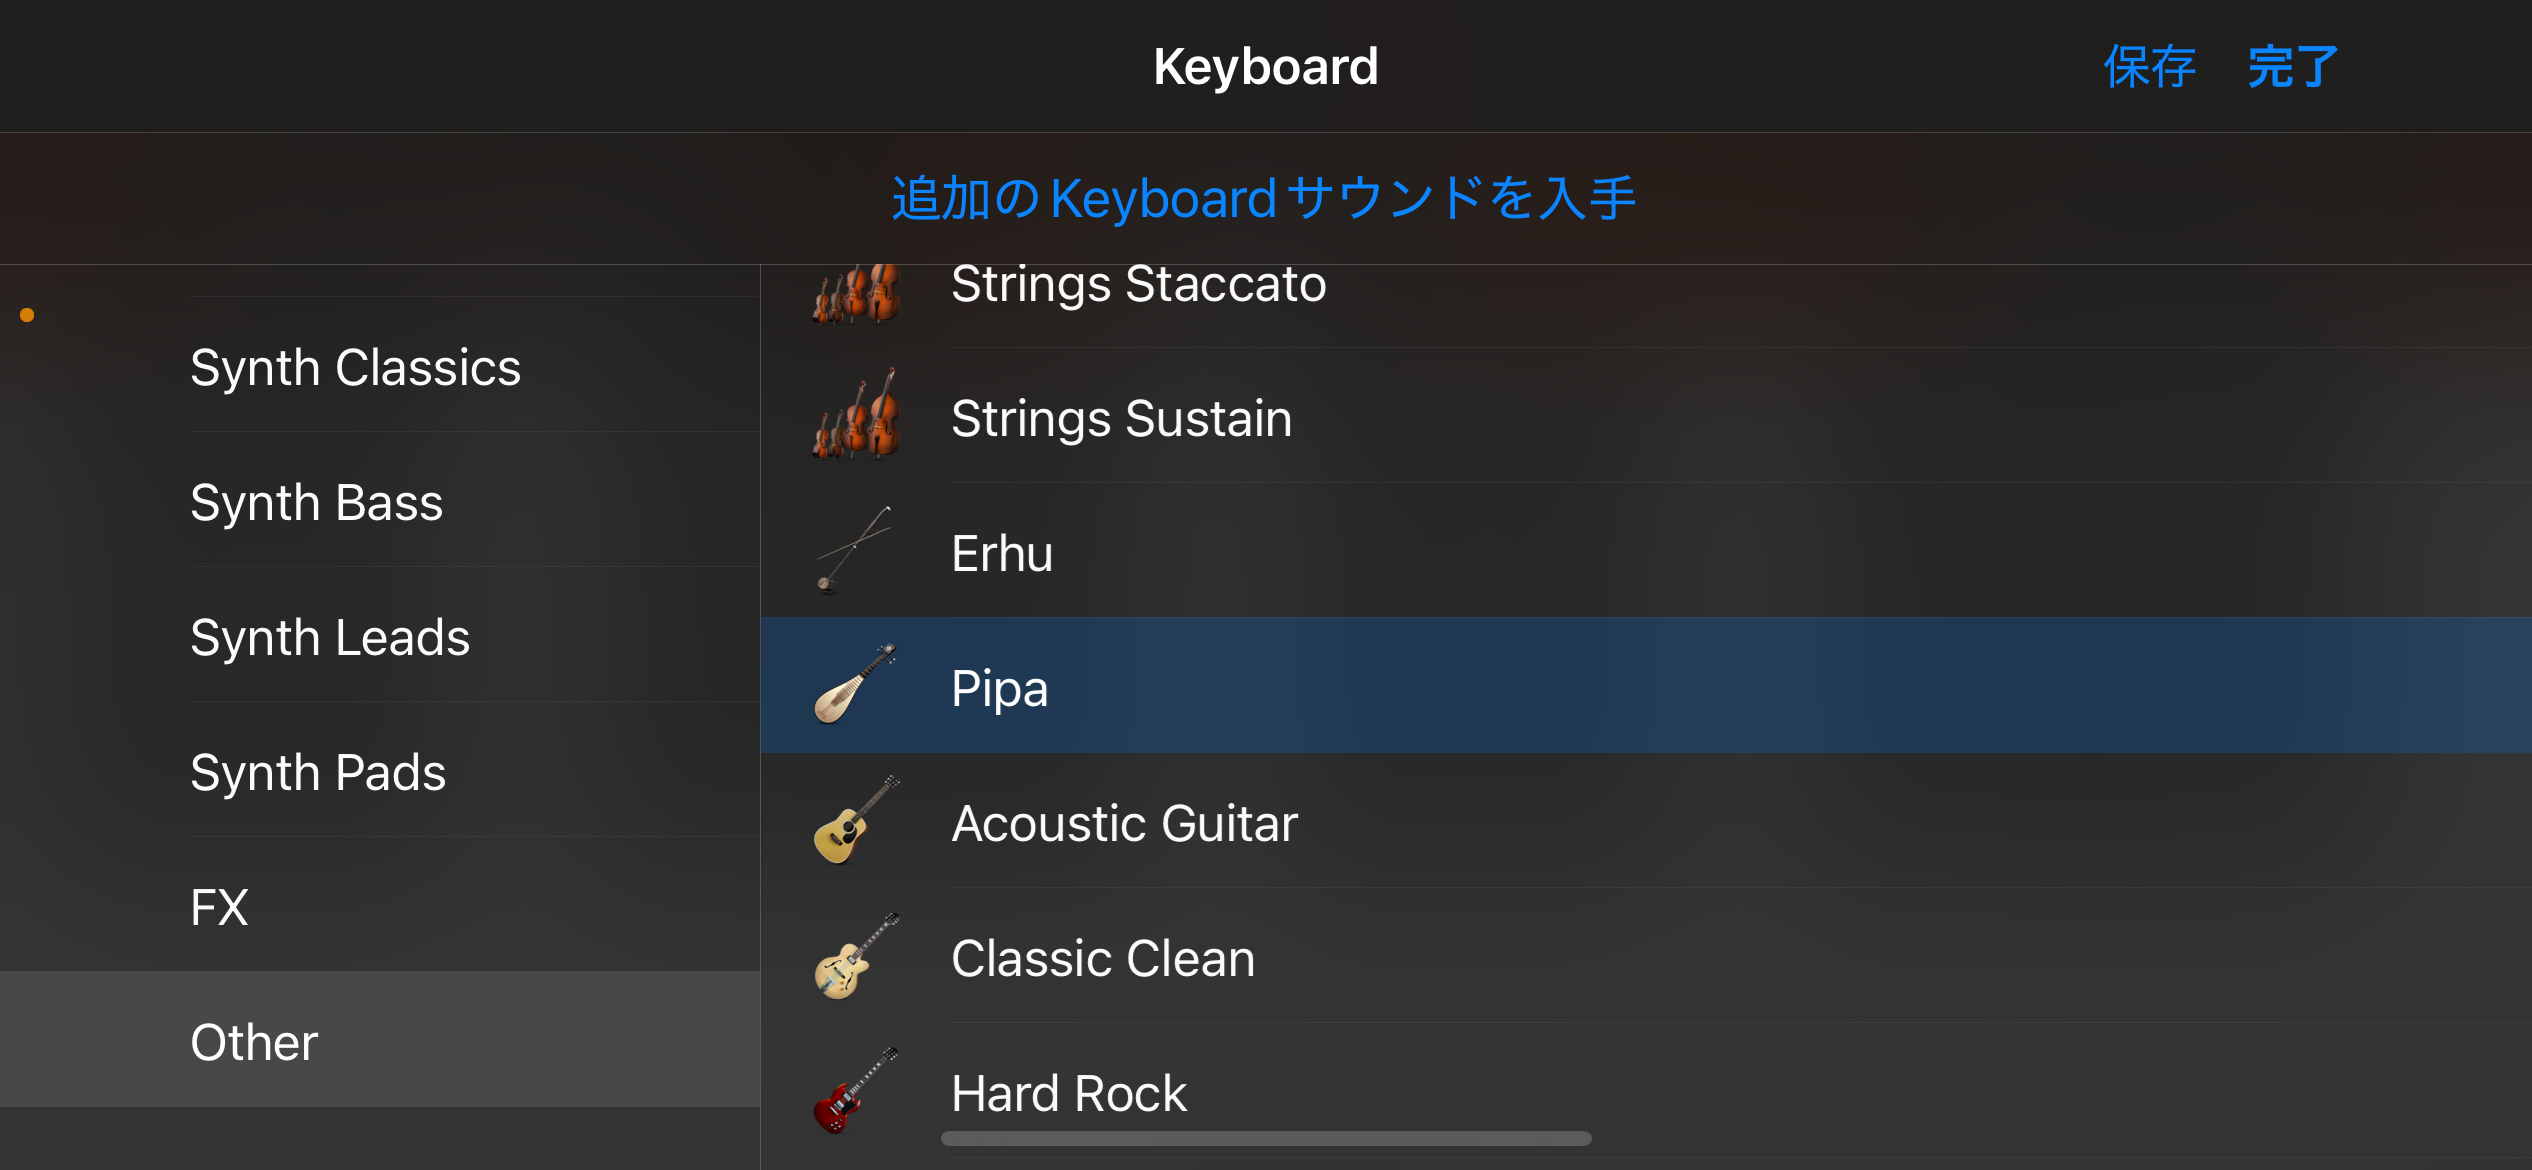Select the Other category in sidebar
The height and width of the screenshot is (1170, 2532).
click(254, 1042)
